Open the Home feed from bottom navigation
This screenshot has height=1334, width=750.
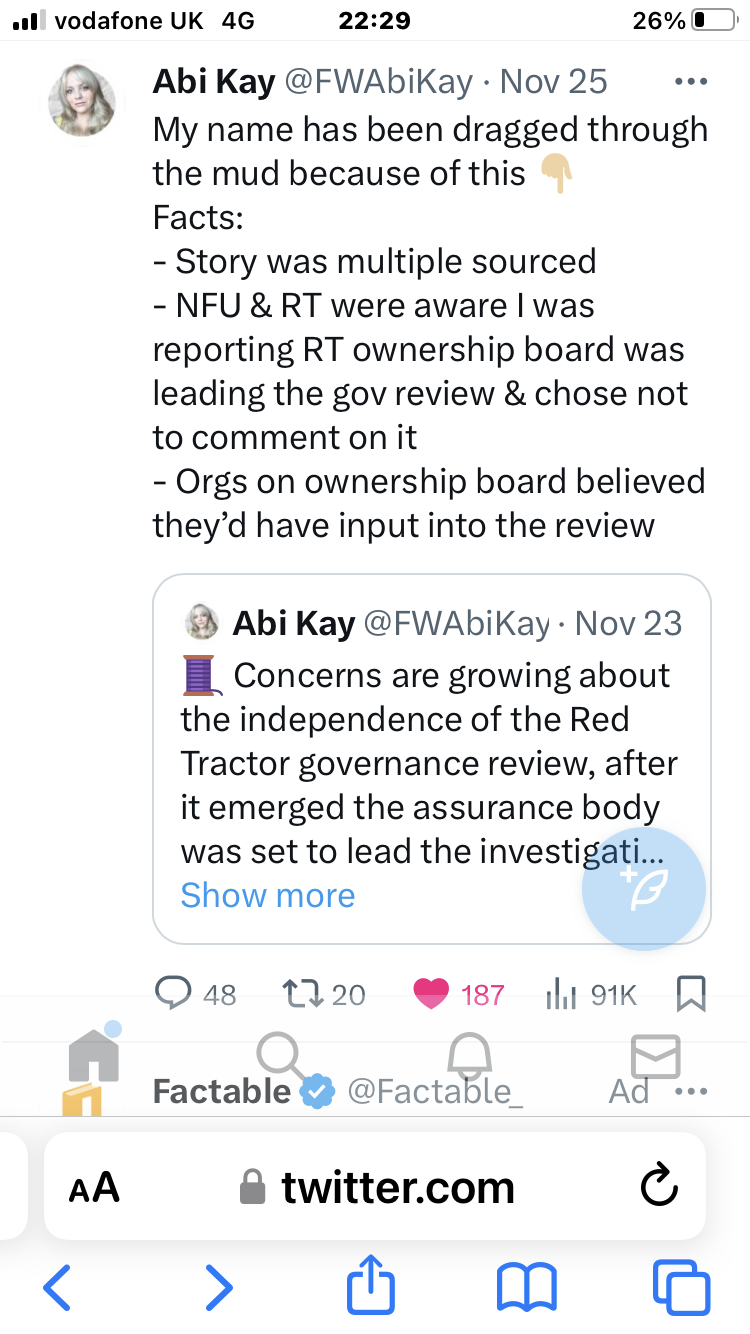coord(93,1056)
